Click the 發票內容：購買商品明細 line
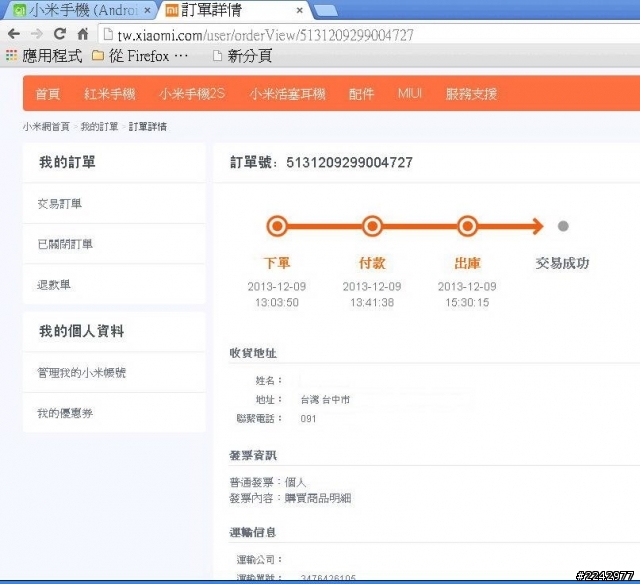Viewport: 640px width, 584px height. coord(291,498)
